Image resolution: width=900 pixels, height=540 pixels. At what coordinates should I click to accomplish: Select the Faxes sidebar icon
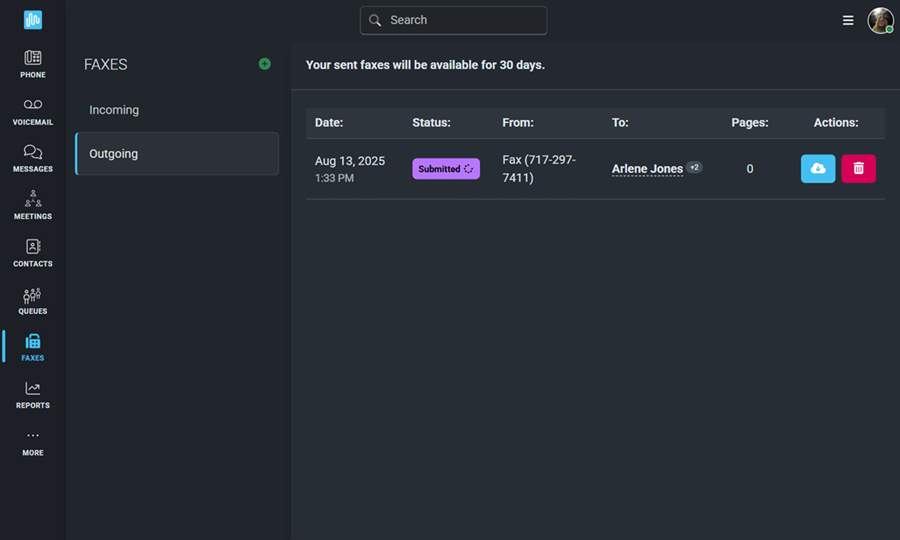point(33,348)
